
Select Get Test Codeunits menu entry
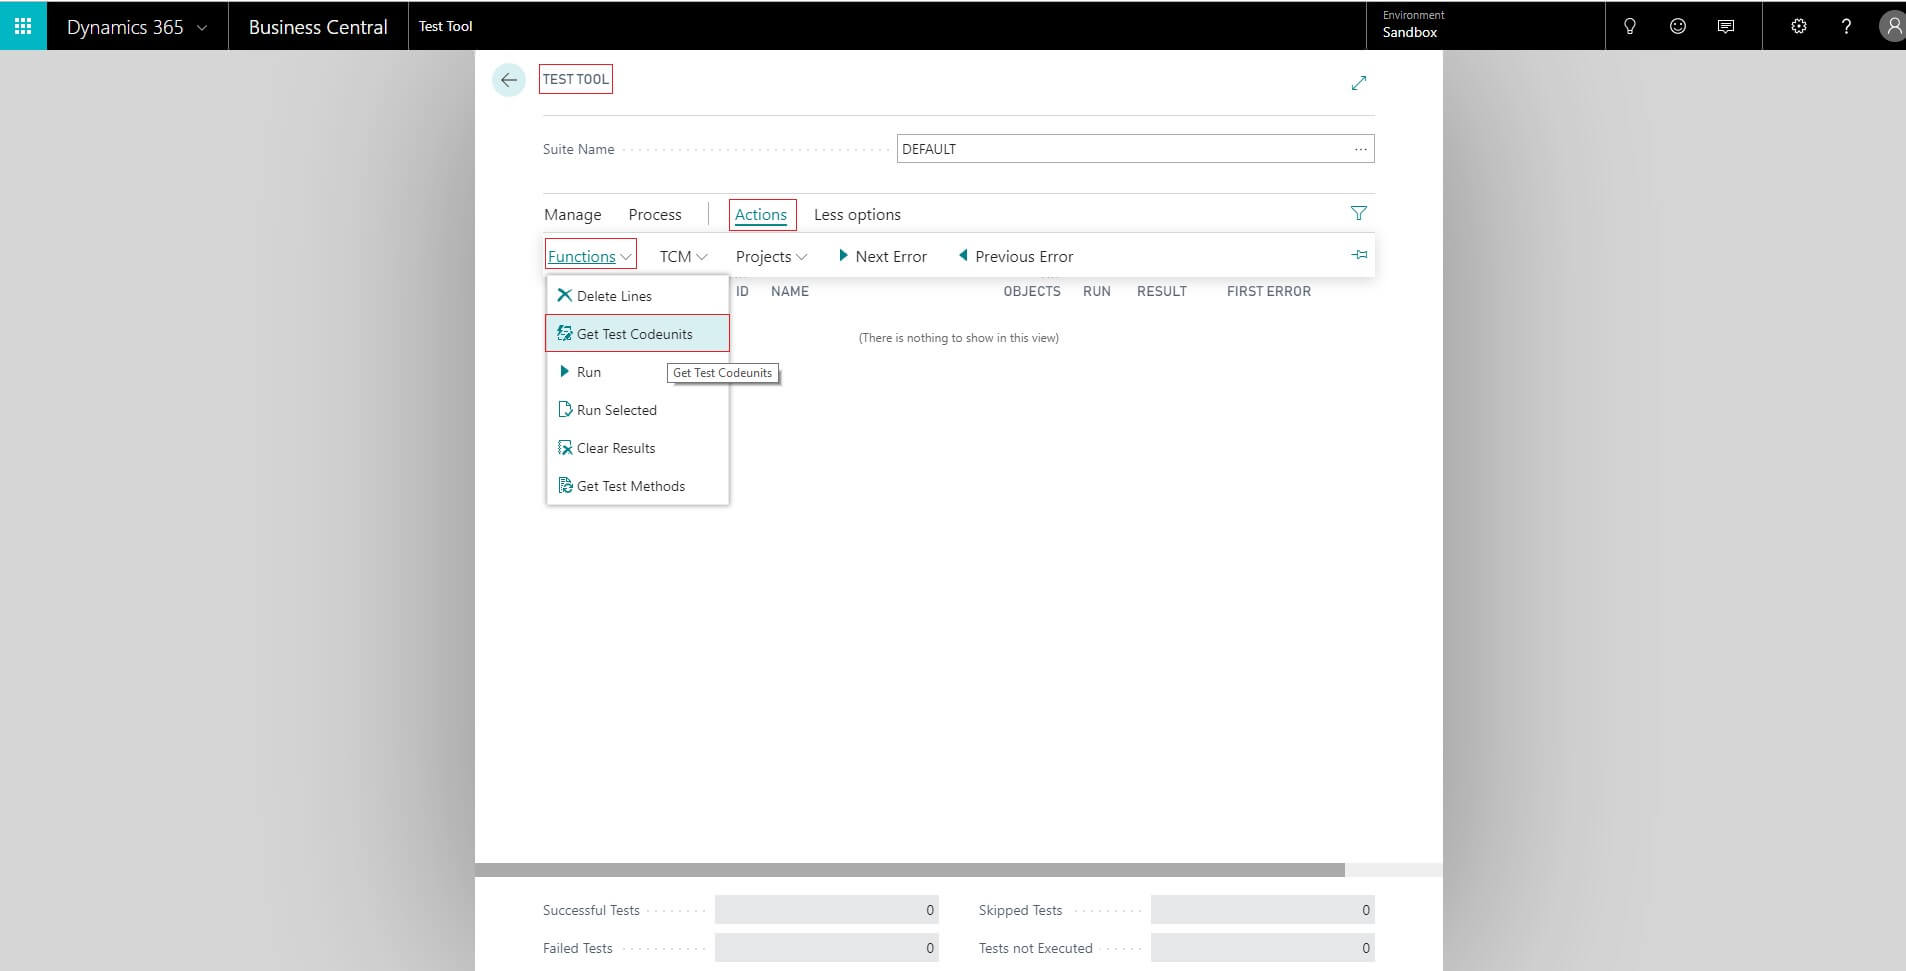635,334
